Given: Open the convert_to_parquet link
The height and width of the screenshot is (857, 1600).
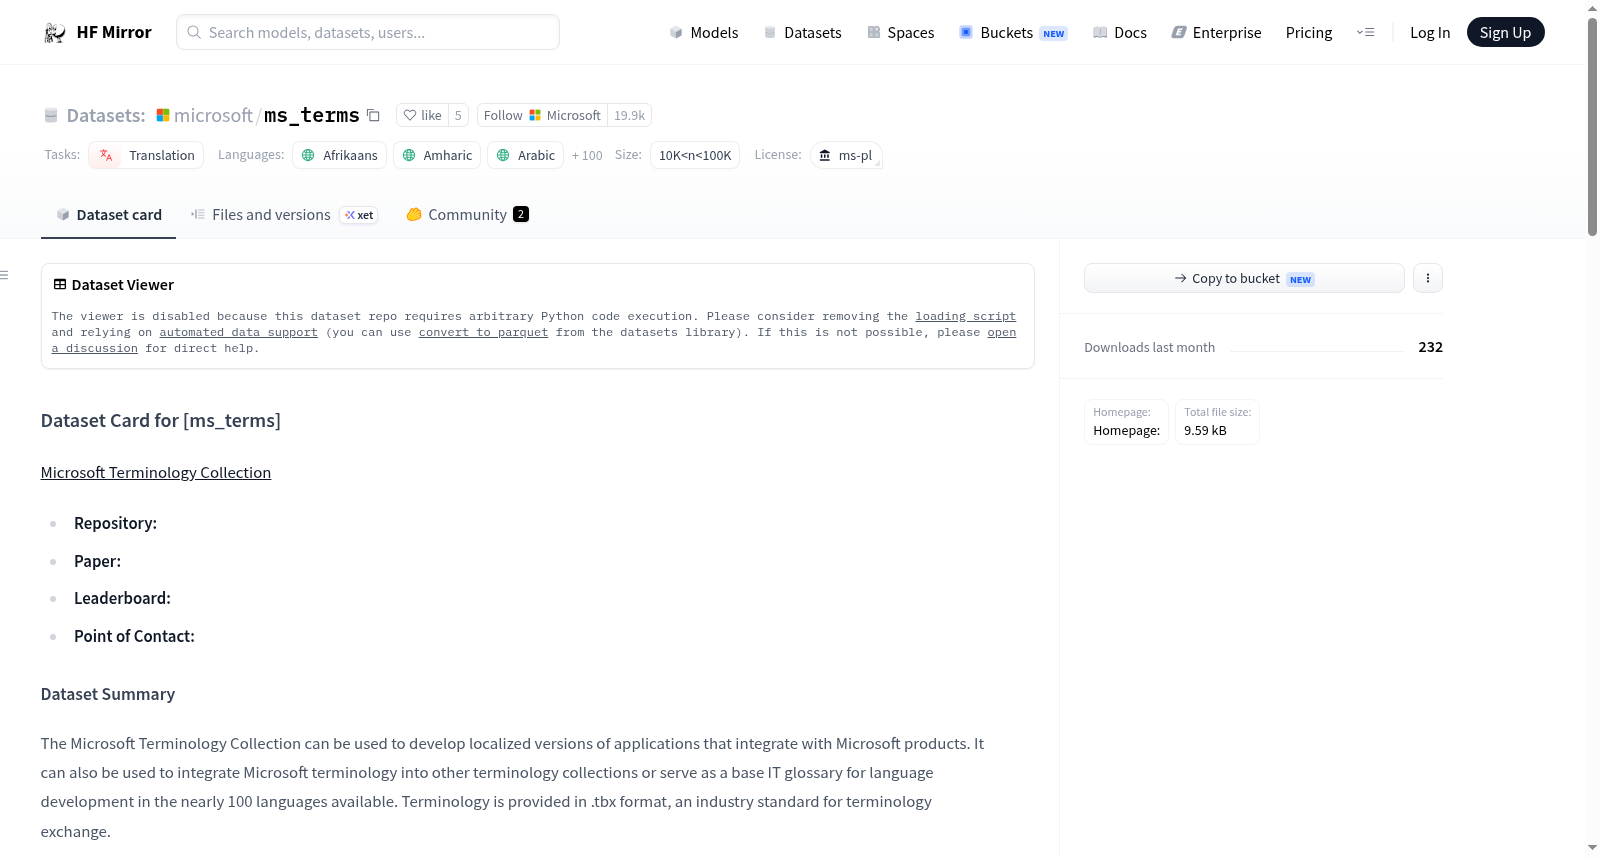Looking at the screenshot, I should coord(483,332).
